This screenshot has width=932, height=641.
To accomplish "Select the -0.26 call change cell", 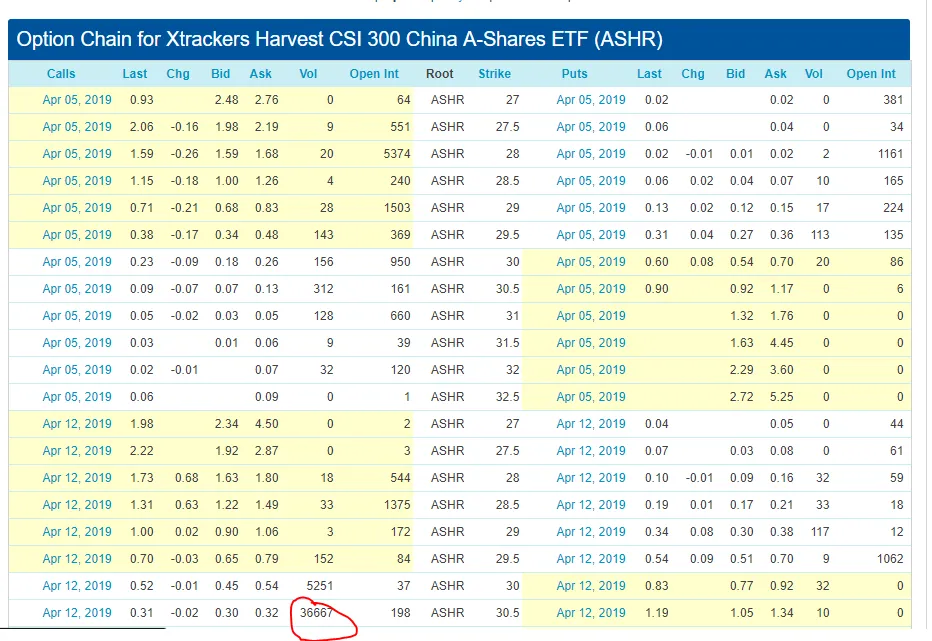I will click(184, 154).
